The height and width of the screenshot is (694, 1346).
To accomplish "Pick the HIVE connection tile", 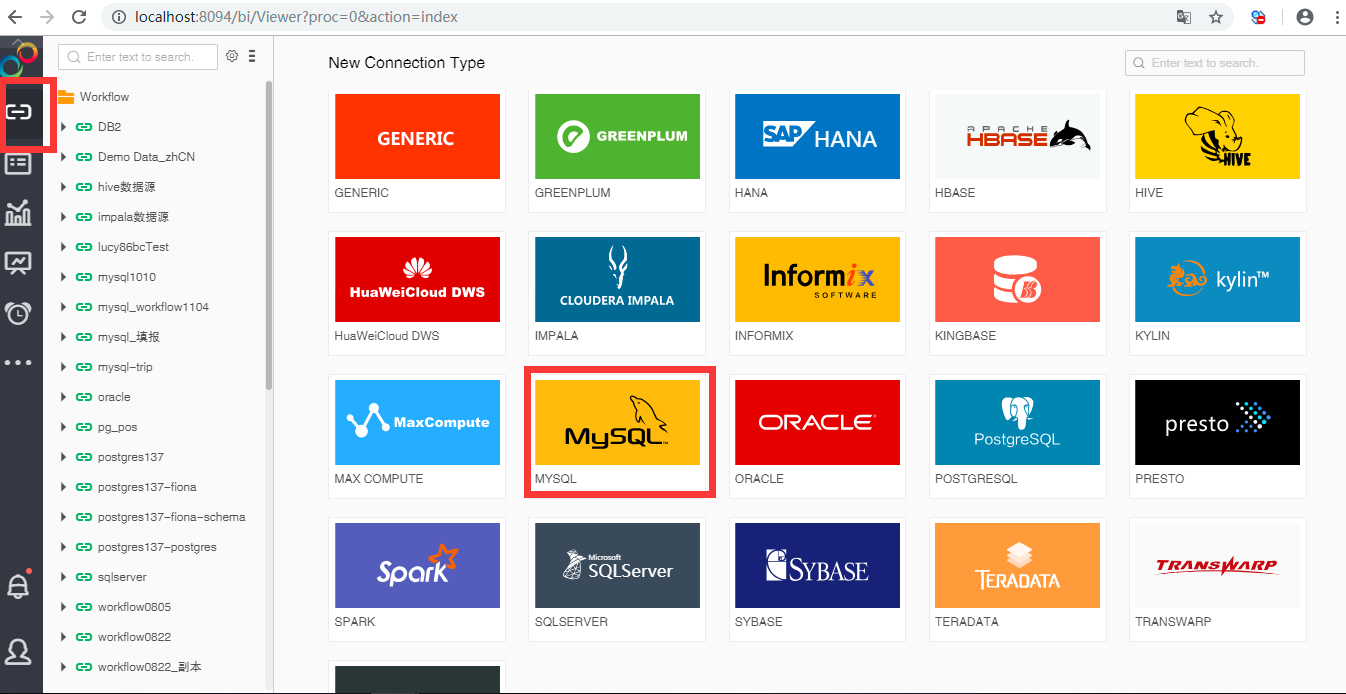I will click(1217, 149).
